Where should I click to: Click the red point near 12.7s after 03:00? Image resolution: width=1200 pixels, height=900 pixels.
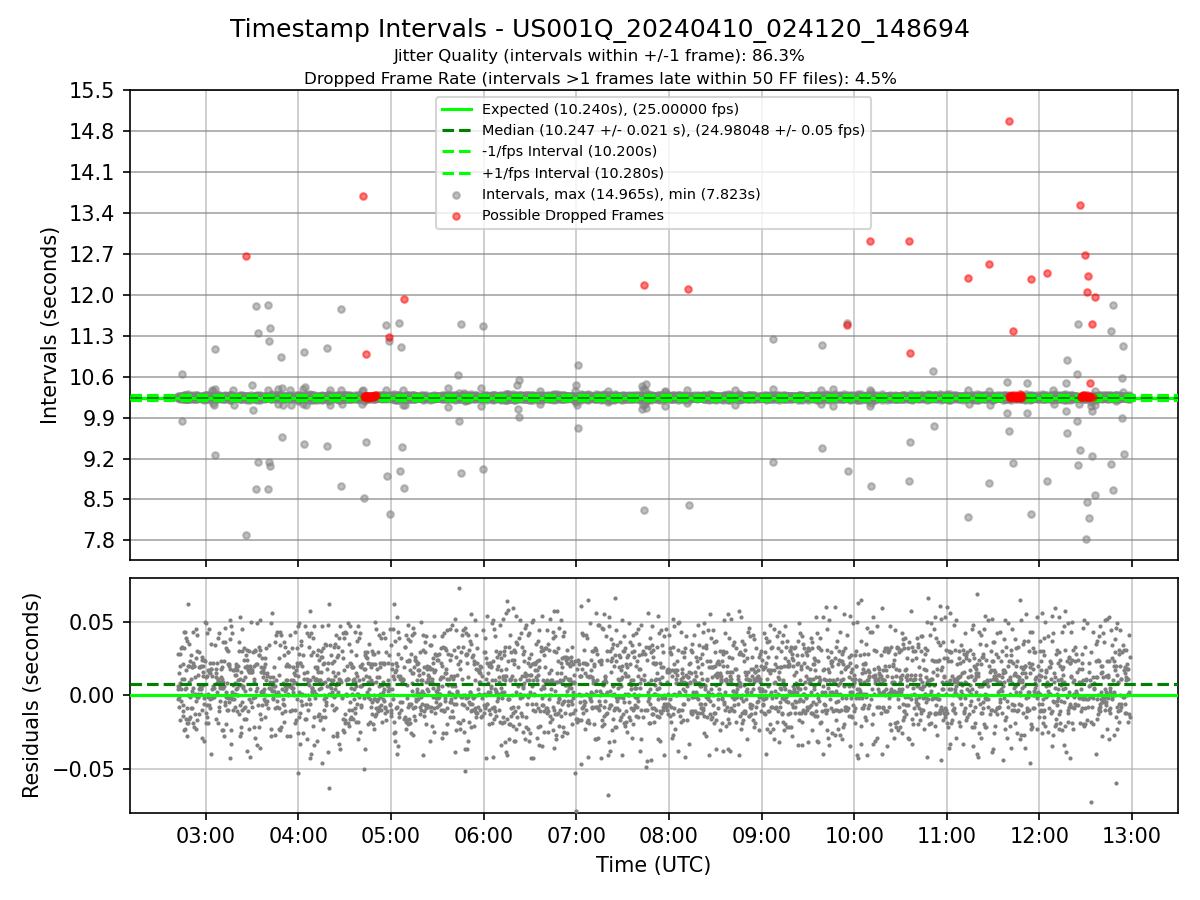click(246, 256)
